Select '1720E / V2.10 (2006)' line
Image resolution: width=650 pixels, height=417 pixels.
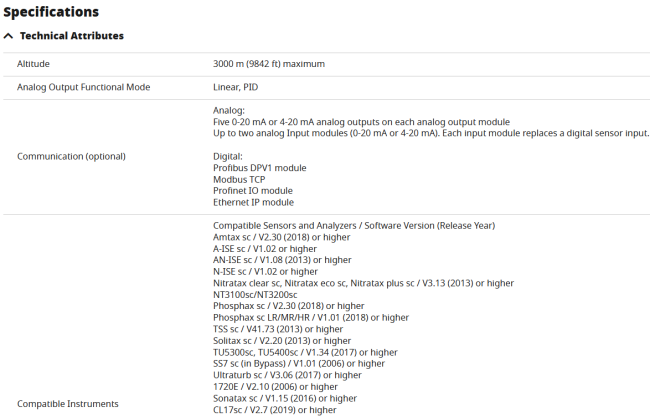[x=275, y=387]
